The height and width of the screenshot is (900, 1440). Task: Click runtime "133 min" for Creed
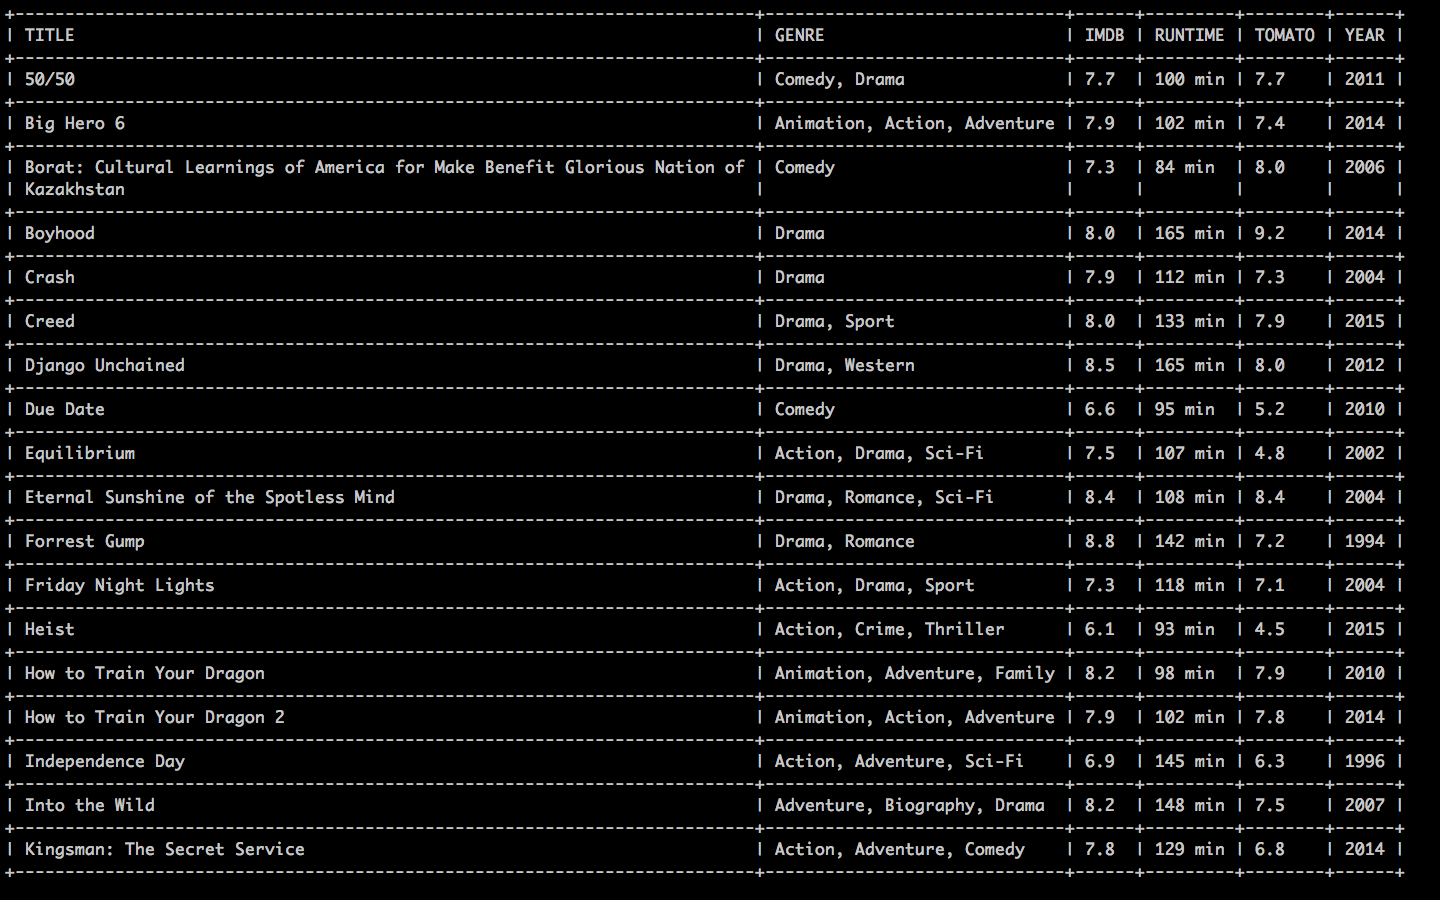pos(1190,321)
